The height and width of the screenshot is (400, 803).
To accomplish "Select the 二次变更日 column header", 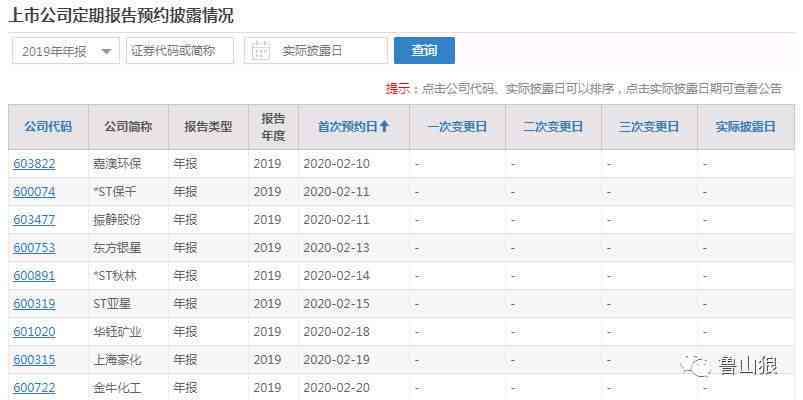I will [553, 127].
